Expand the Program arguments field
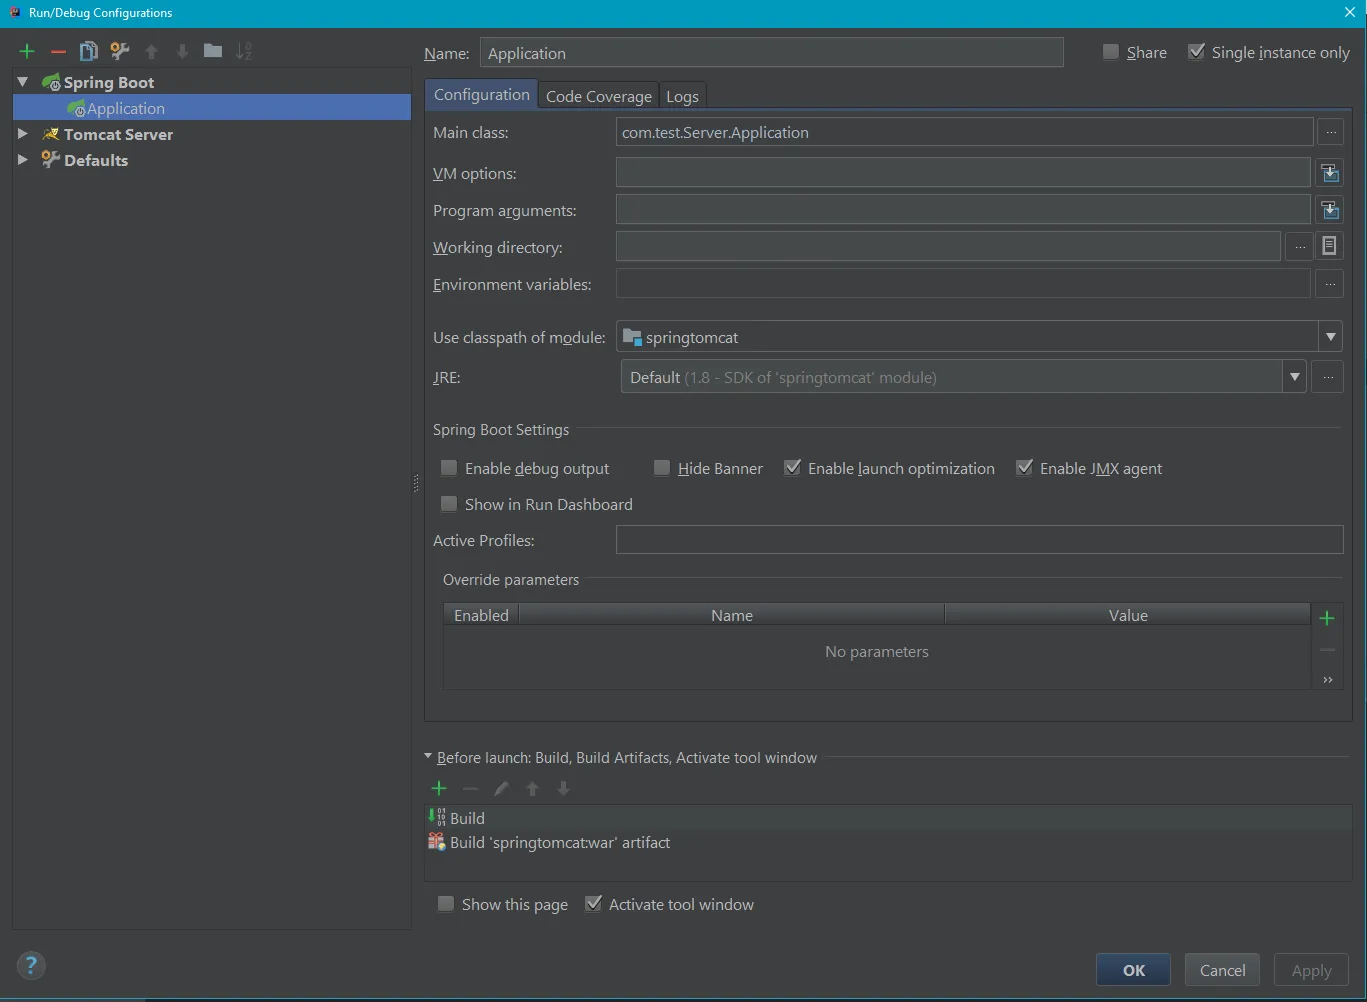Image resolution: width=1367 pixels, height=1002 pixels. point(1330,210)
